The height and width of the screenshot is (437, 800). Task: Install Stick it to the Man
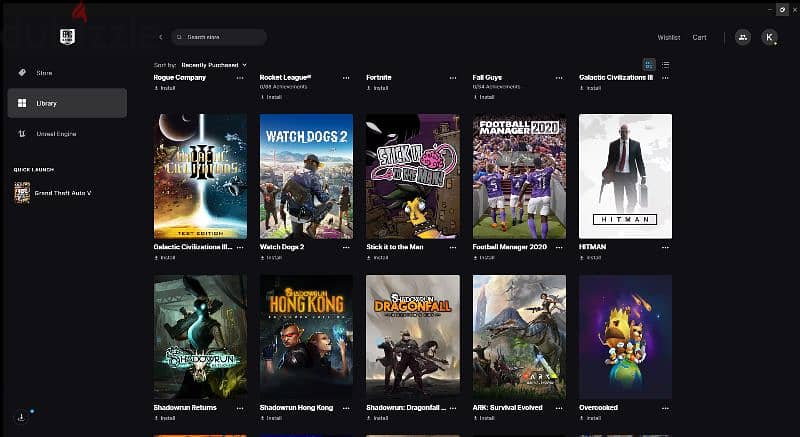coord(378,258)
